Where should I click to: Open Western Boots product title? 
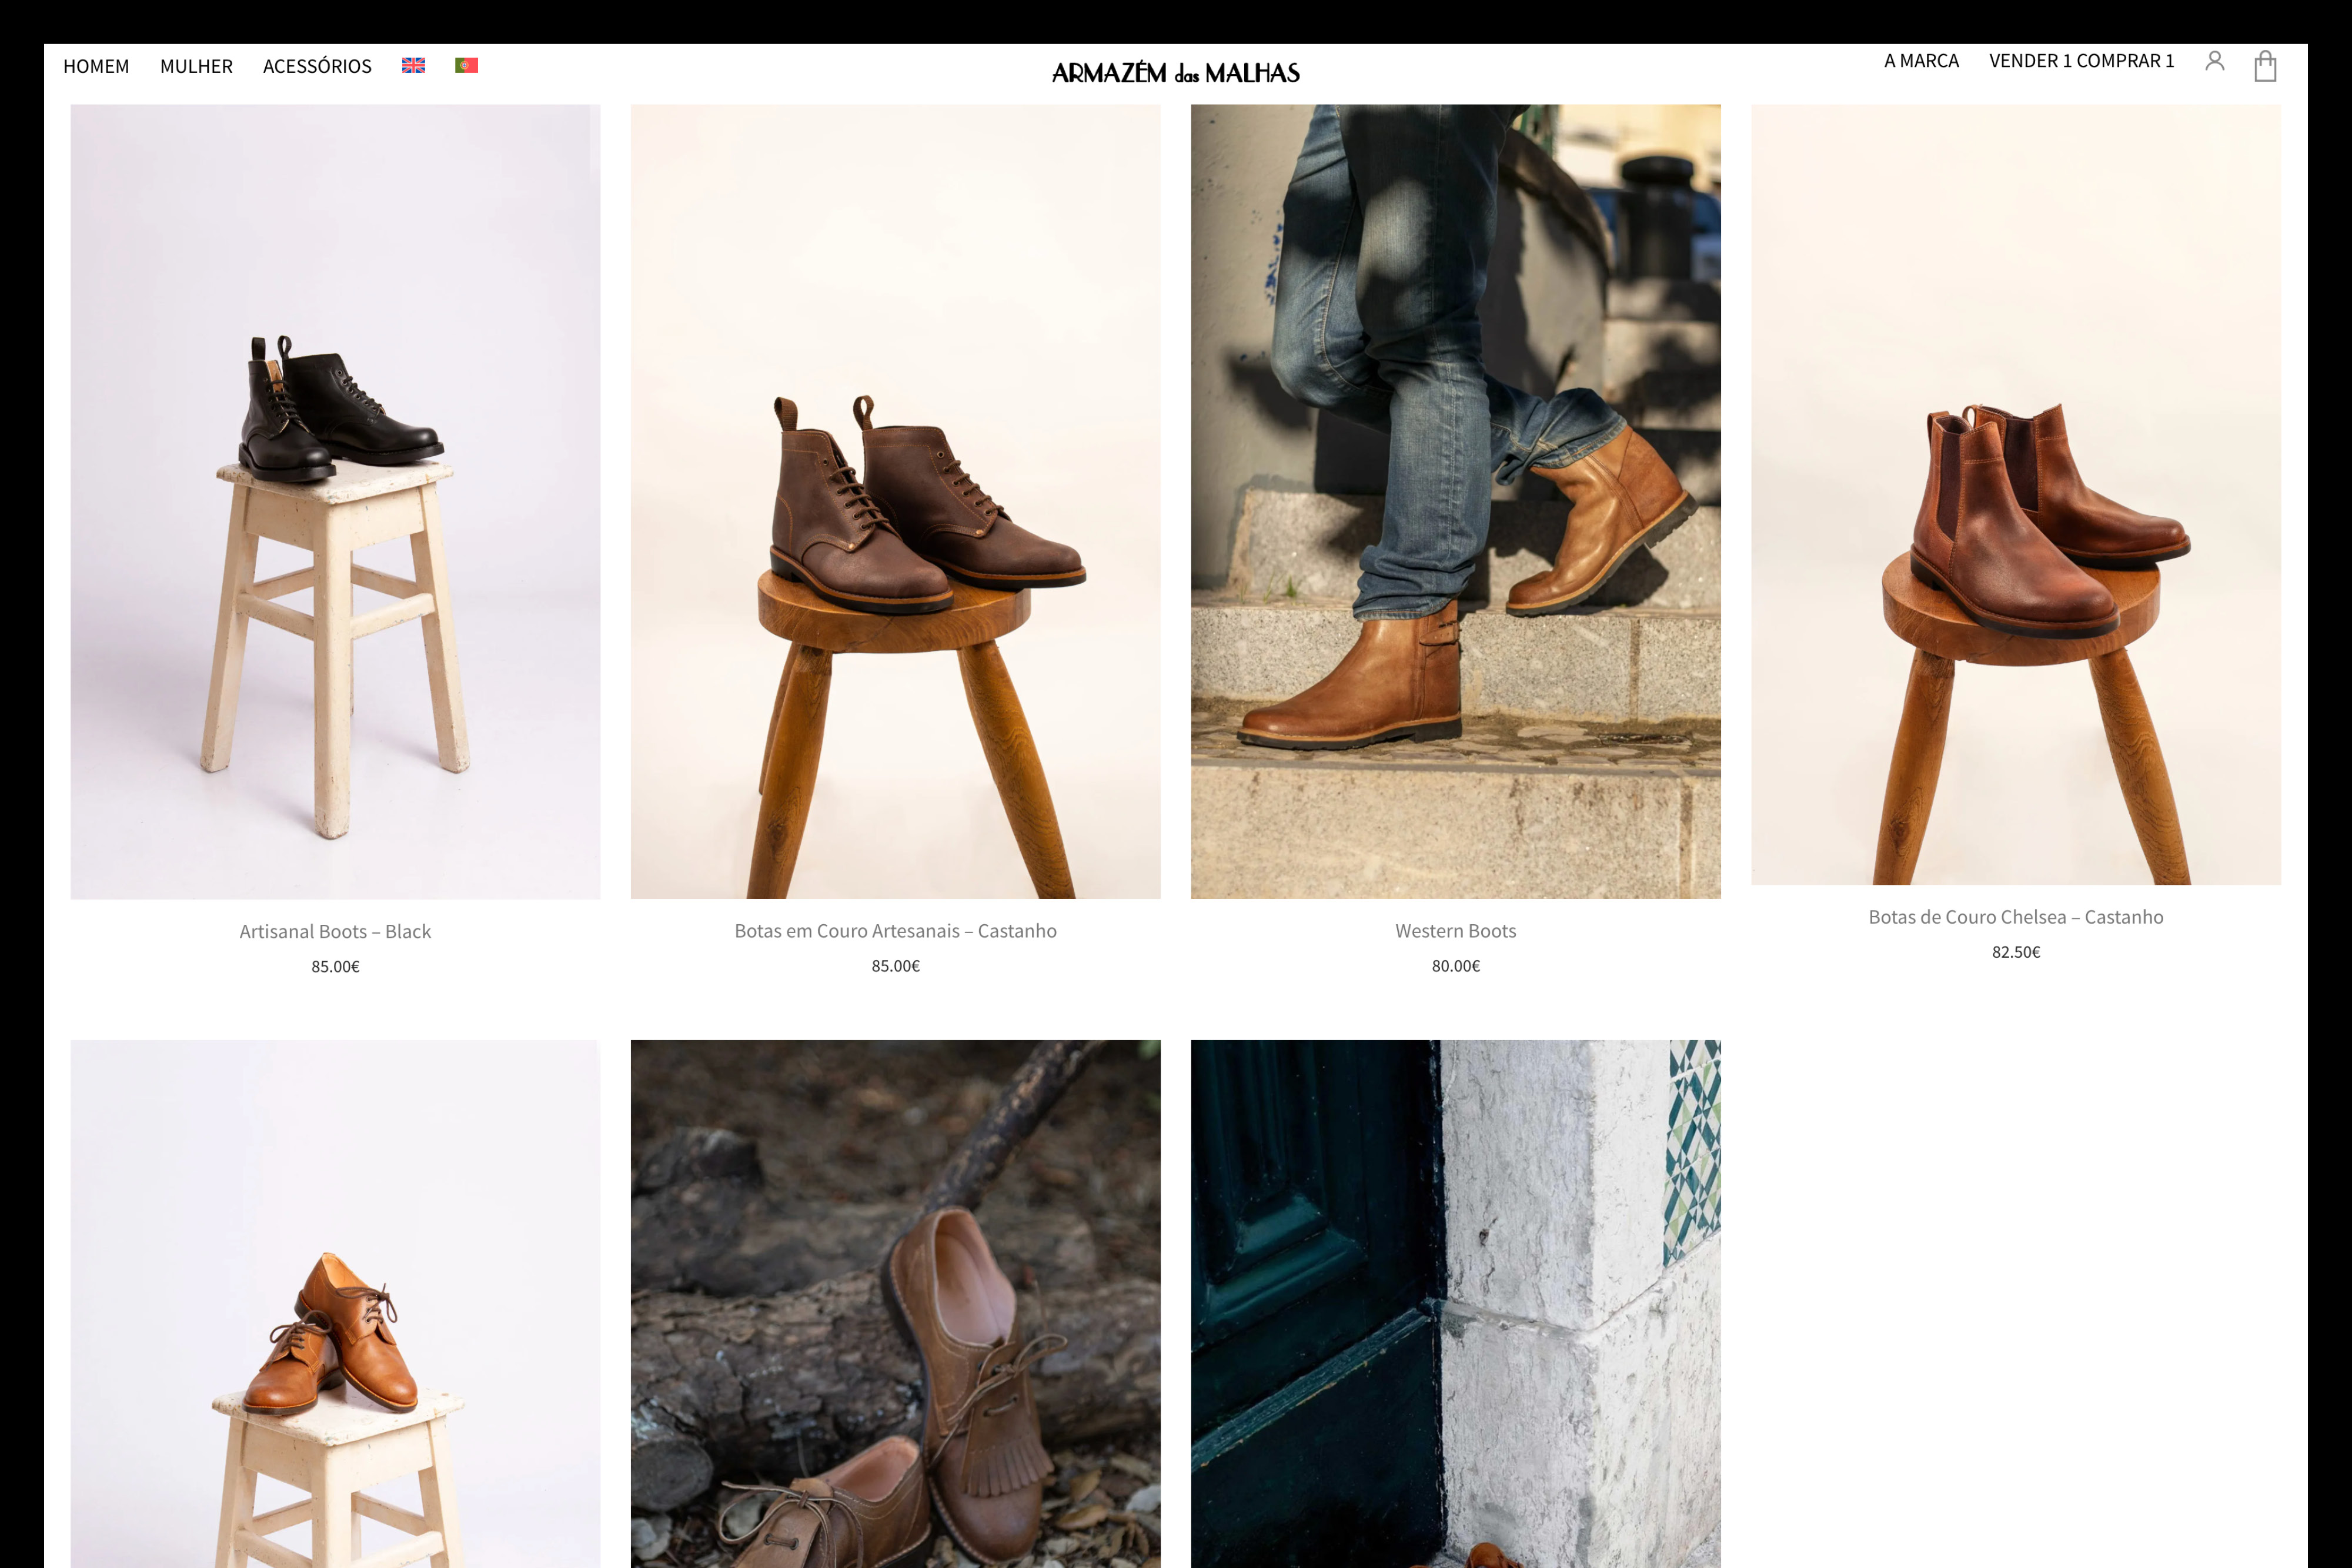click(1456, 931)
